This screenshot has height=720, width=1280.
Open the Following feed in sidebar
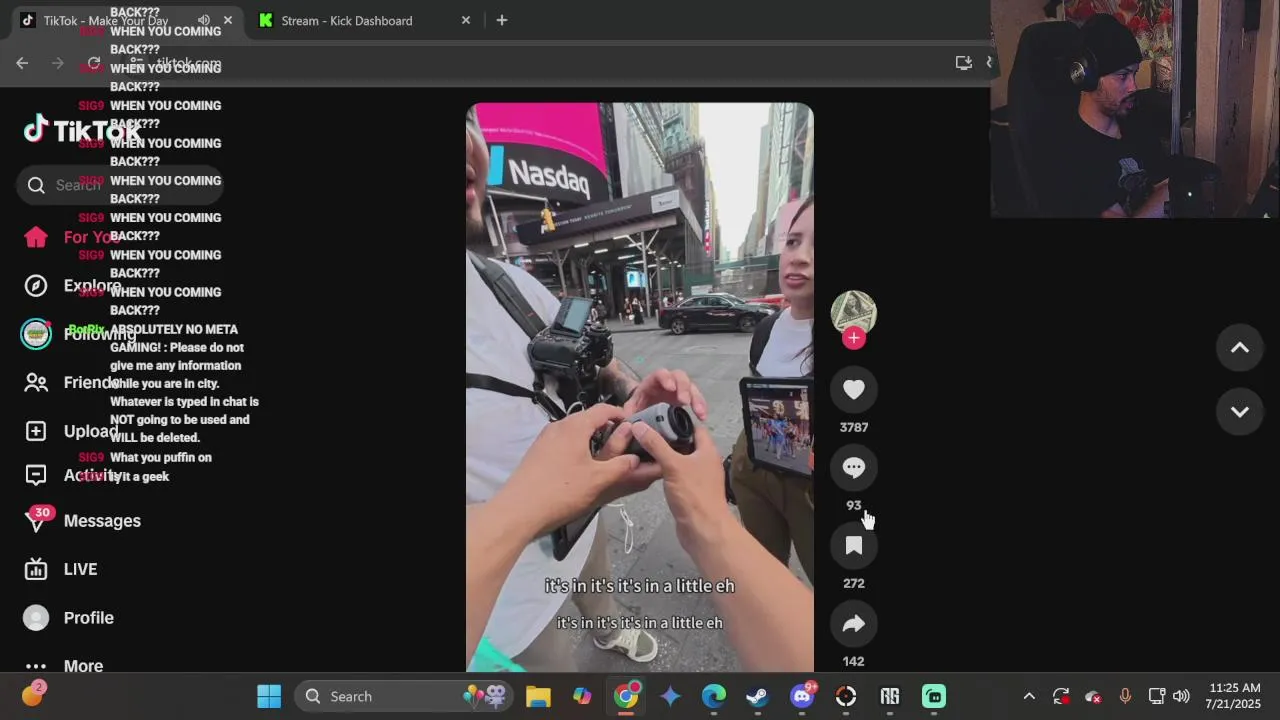tap(80, 334)
